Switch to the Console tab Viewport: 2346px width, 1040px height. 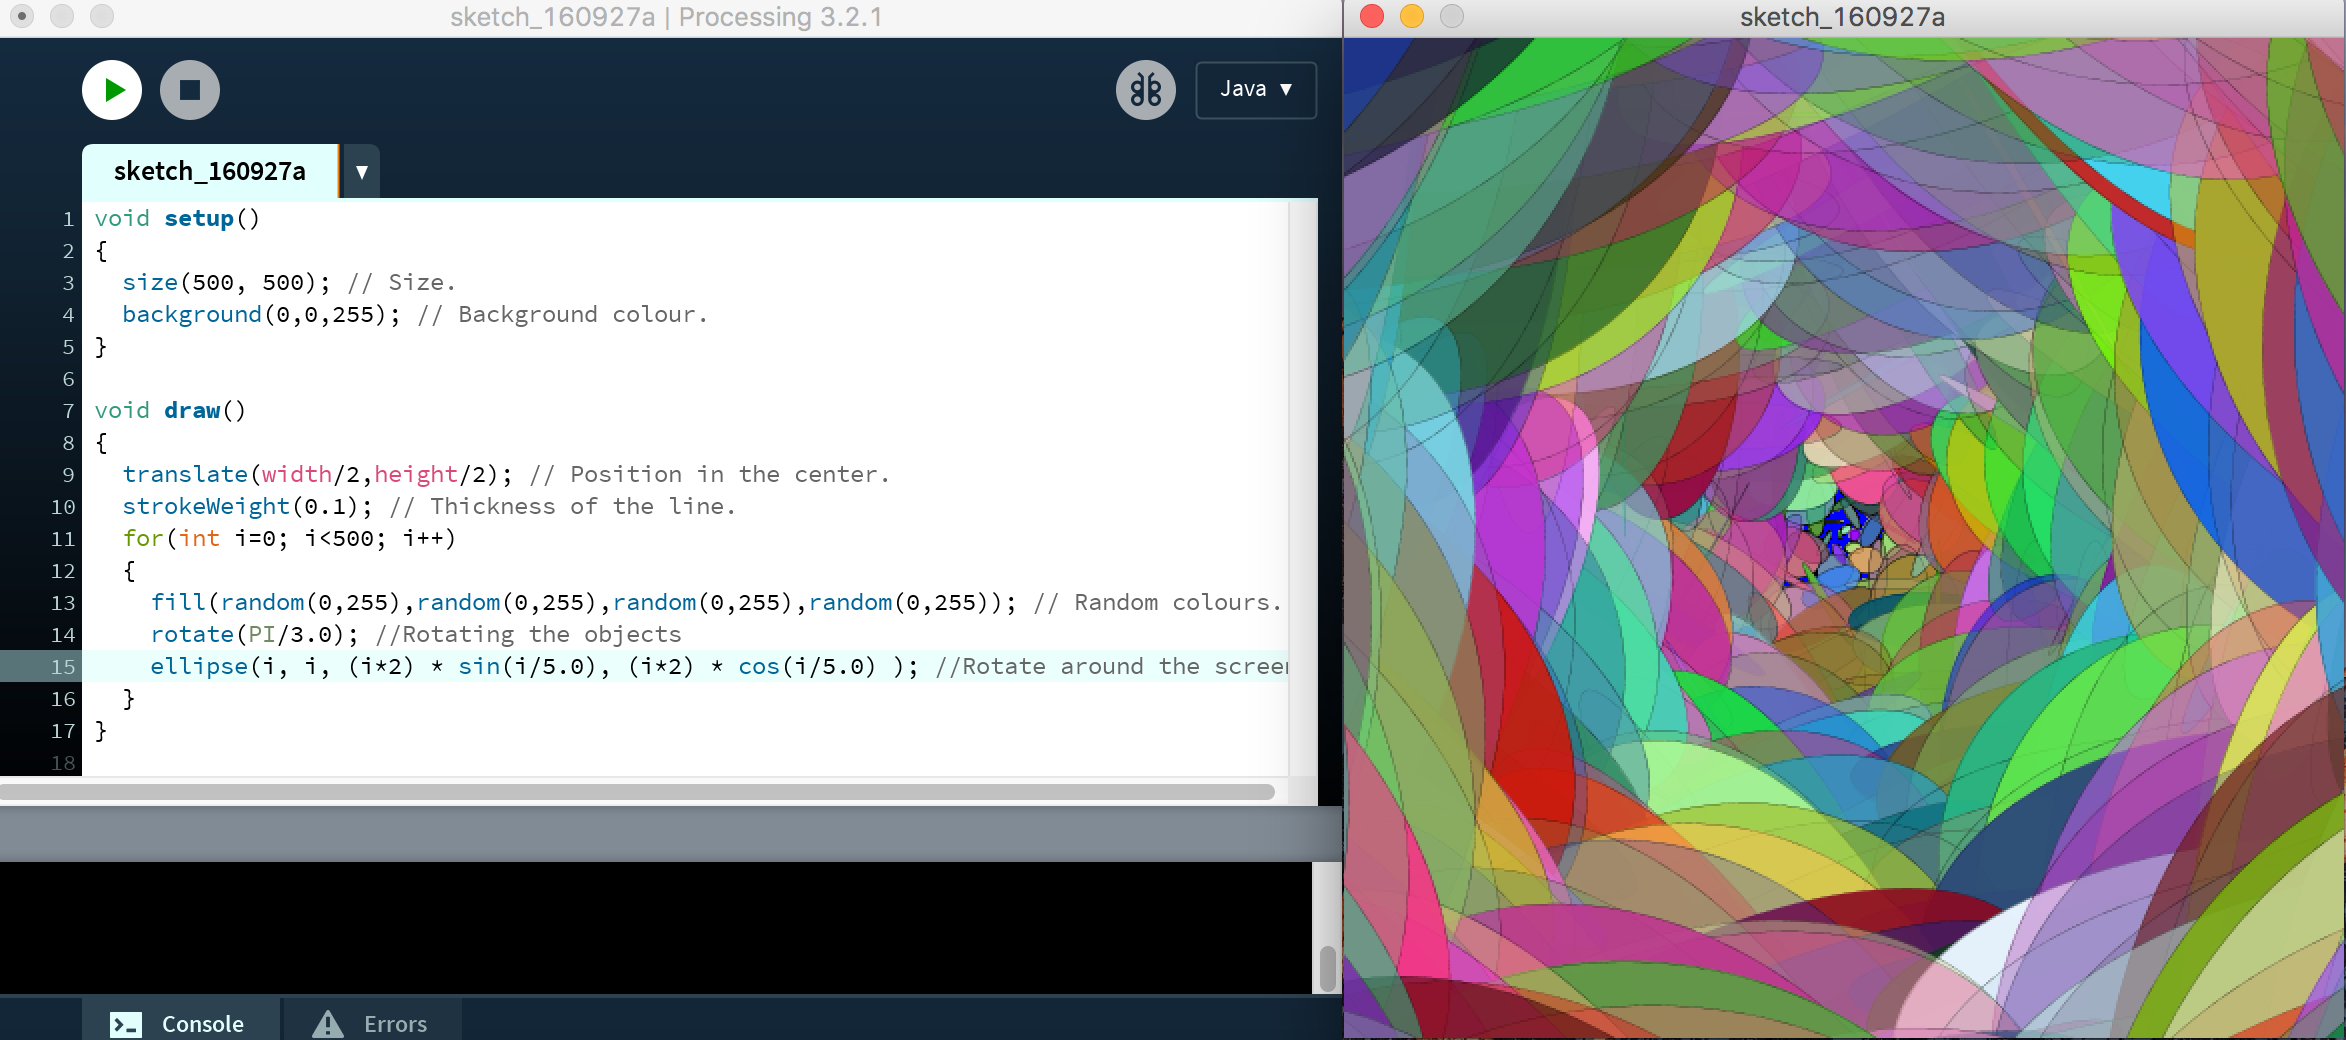178,1023
